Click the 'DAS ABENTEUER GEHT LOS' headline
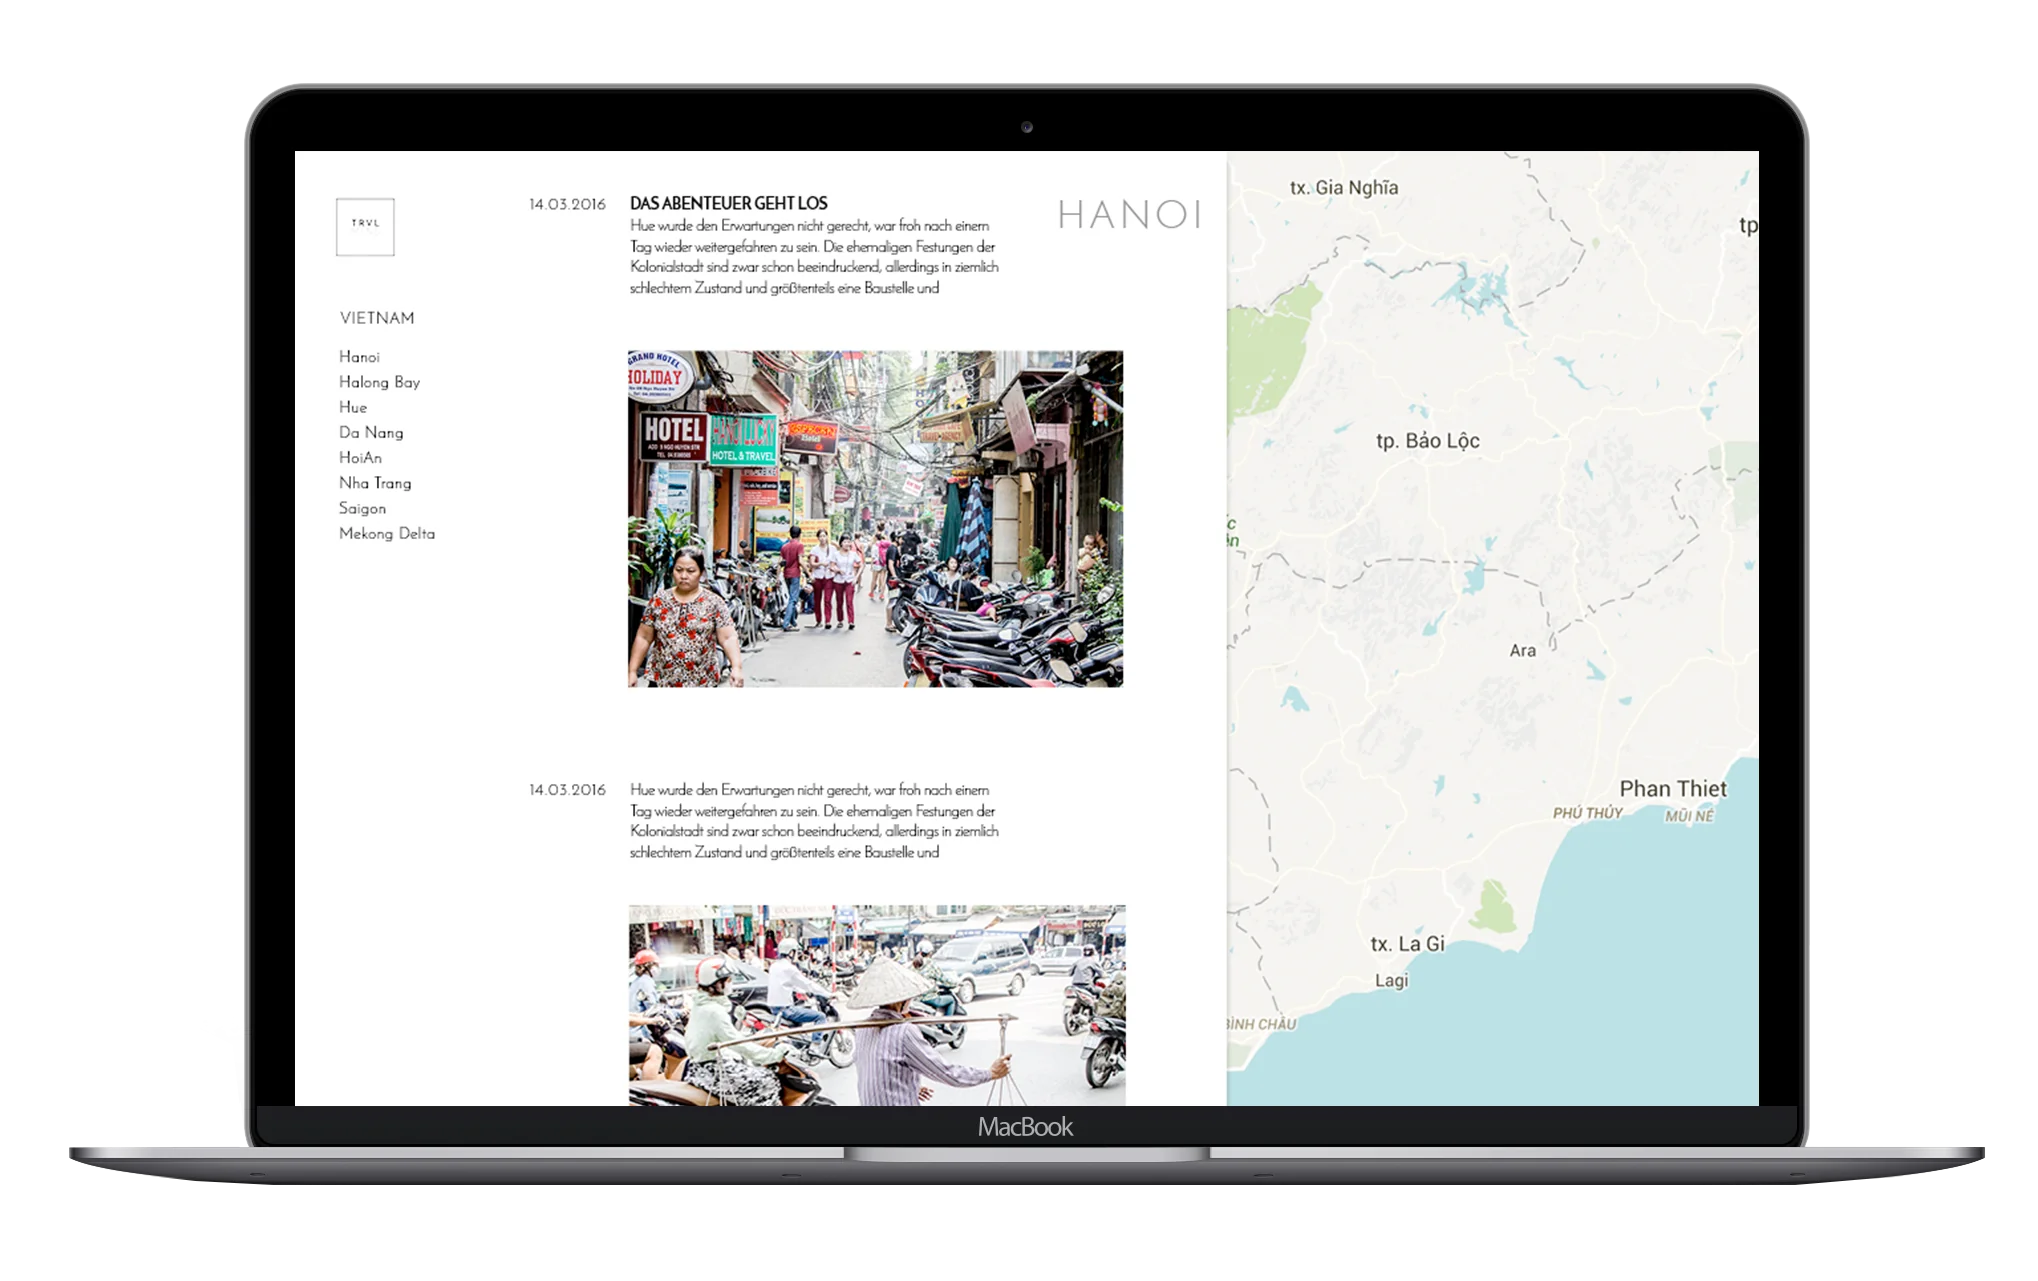Viewport: 2038px width, 1281px height. [x=729, y=203]
